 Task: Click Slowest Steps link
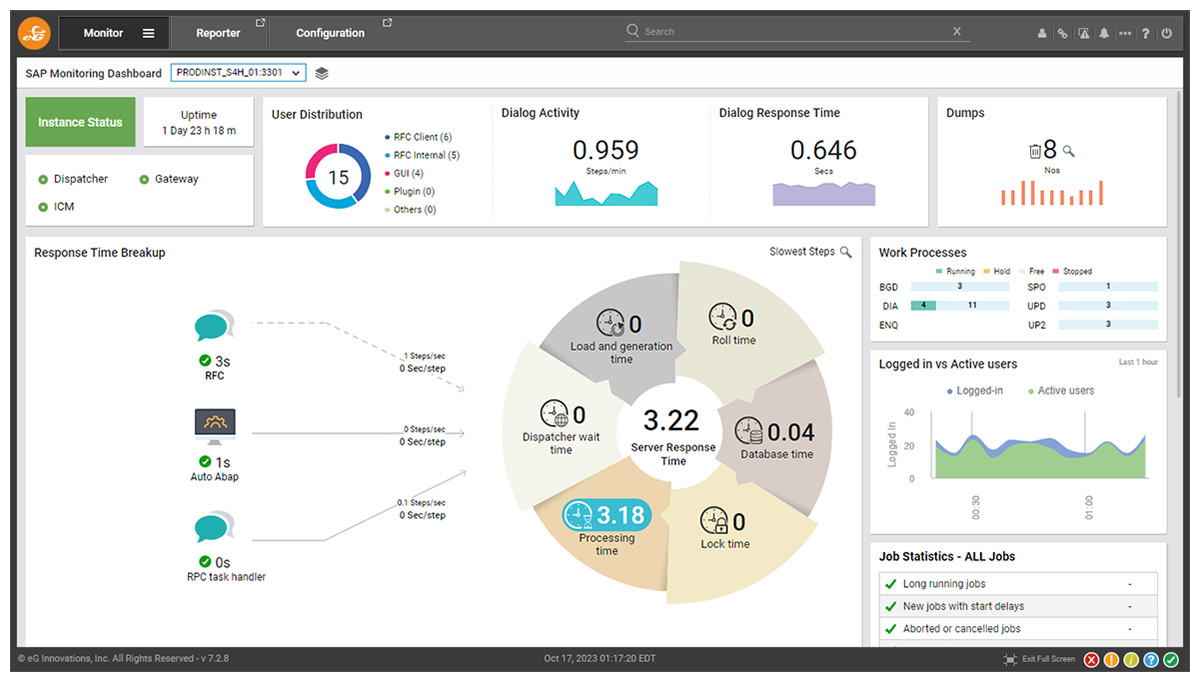tap(802, 252)
